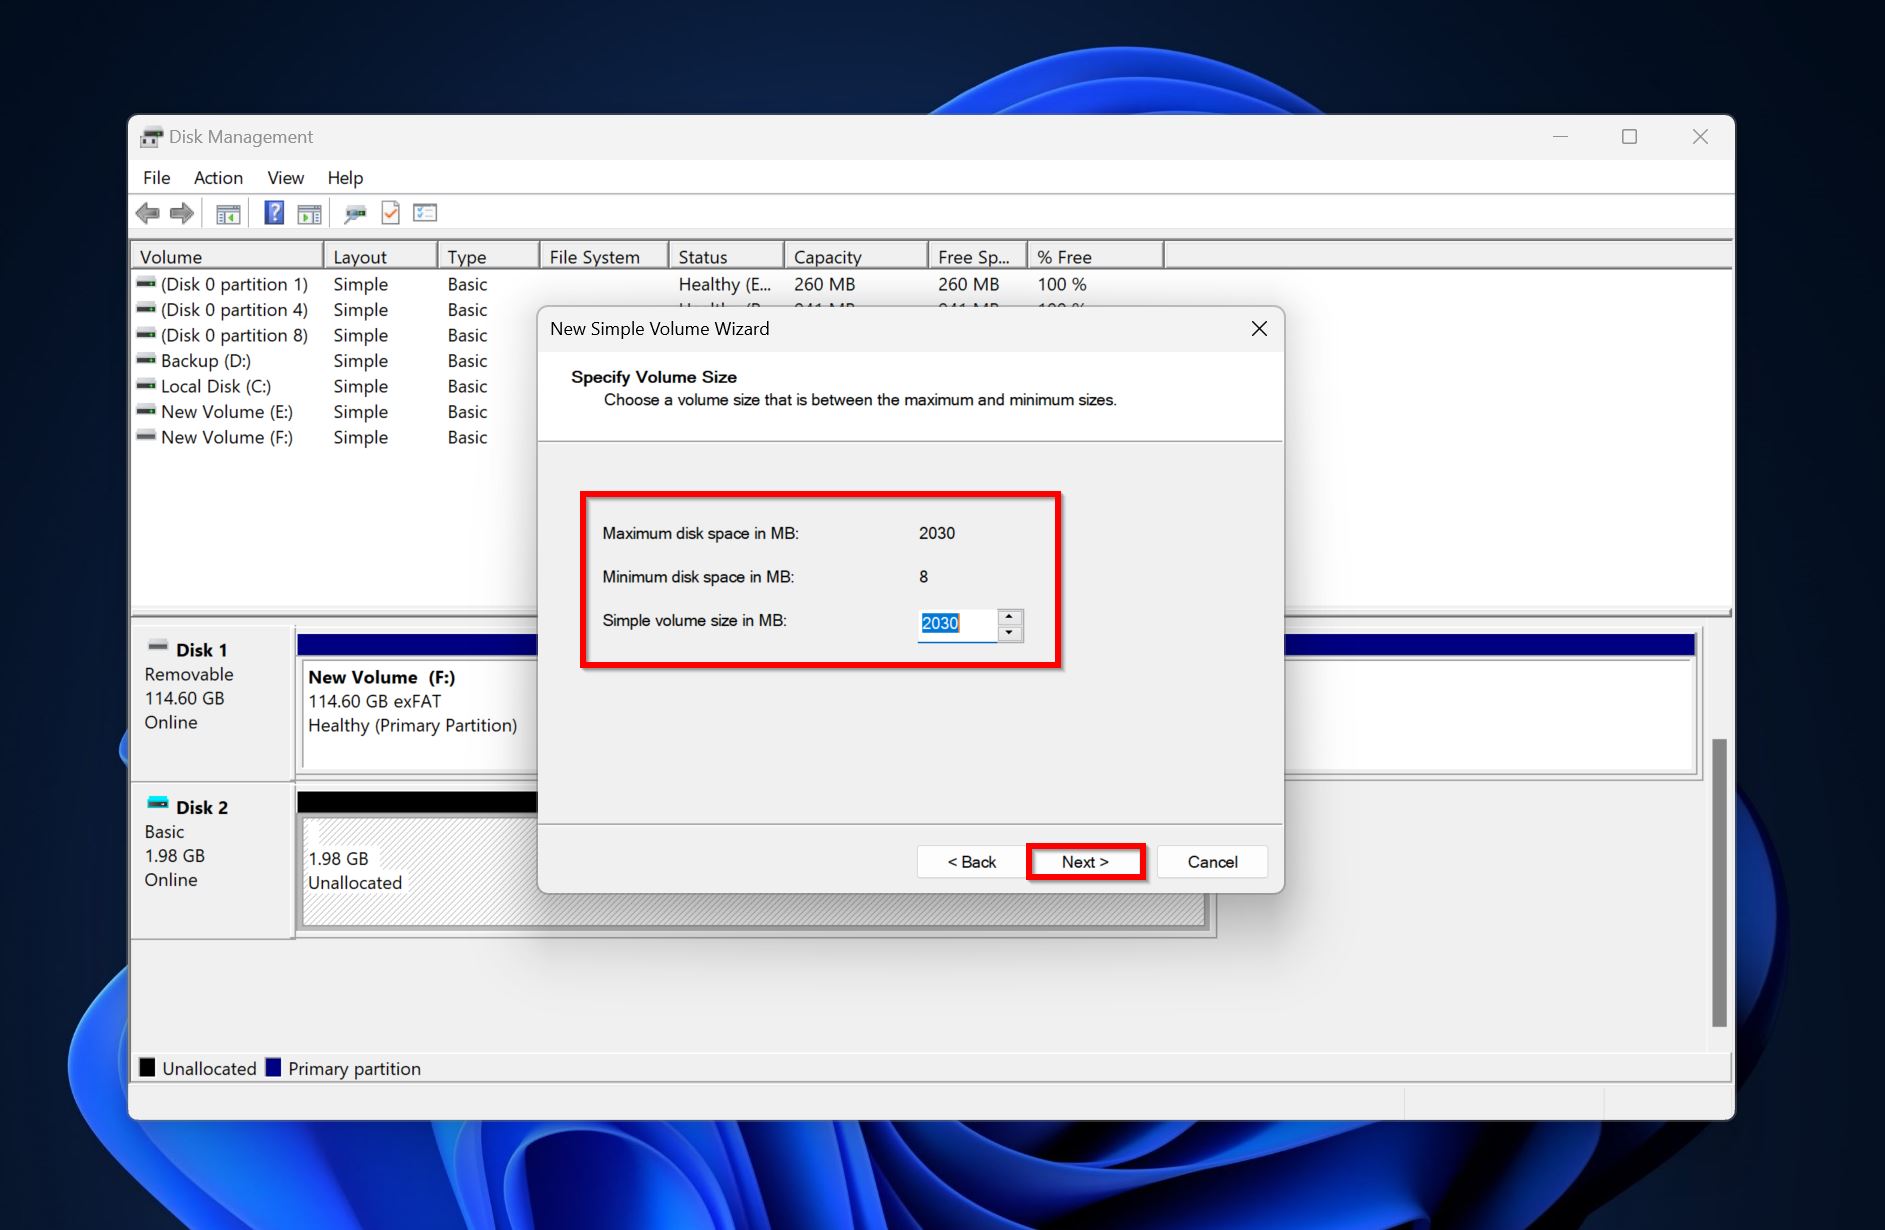Open the Help menu
Screen dimensions: 1885x1230
(345, 178)
